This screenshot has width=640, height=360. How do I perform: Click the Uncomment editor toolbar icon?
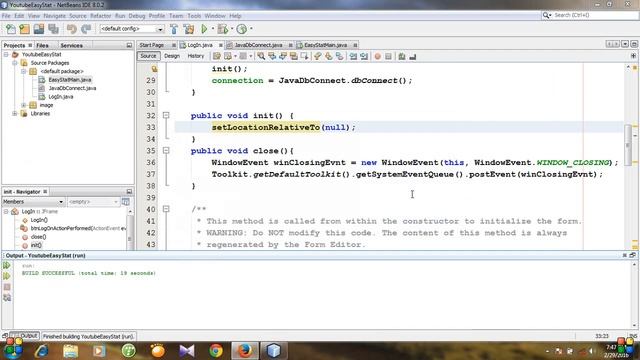click(x=413, y=56)
